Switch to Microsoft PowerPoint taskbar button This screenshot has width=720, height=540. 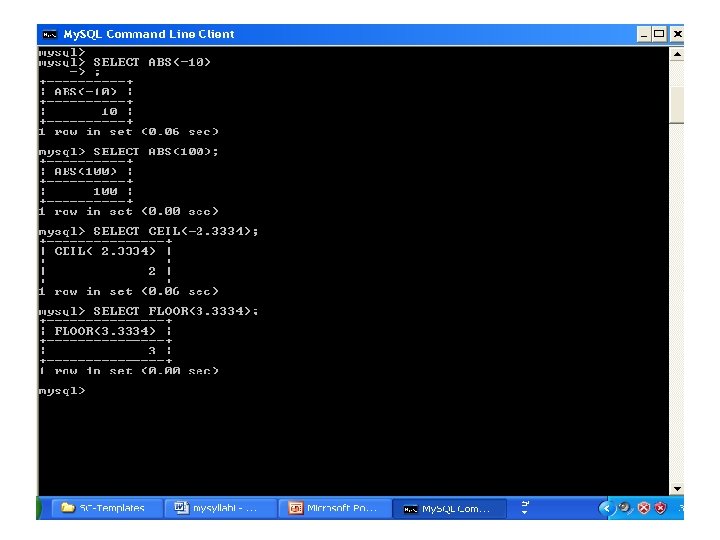335,508
